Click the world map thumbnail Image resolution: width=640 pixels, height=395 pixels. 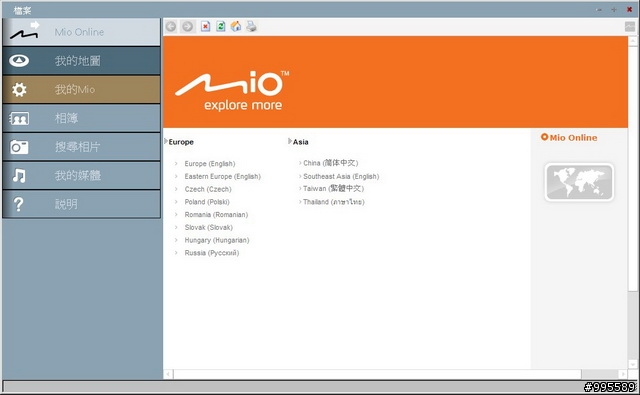579,182
